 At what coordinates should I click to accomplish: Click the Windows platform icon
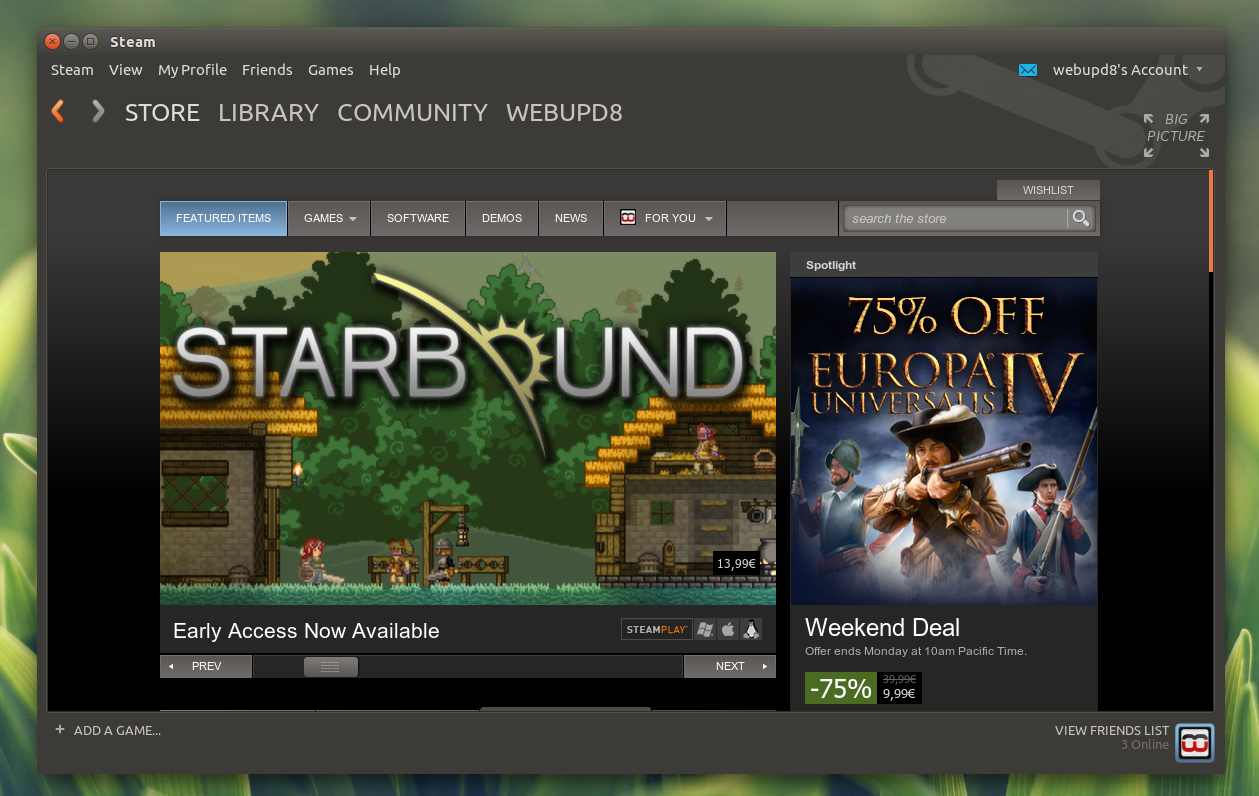click(706, 629)
